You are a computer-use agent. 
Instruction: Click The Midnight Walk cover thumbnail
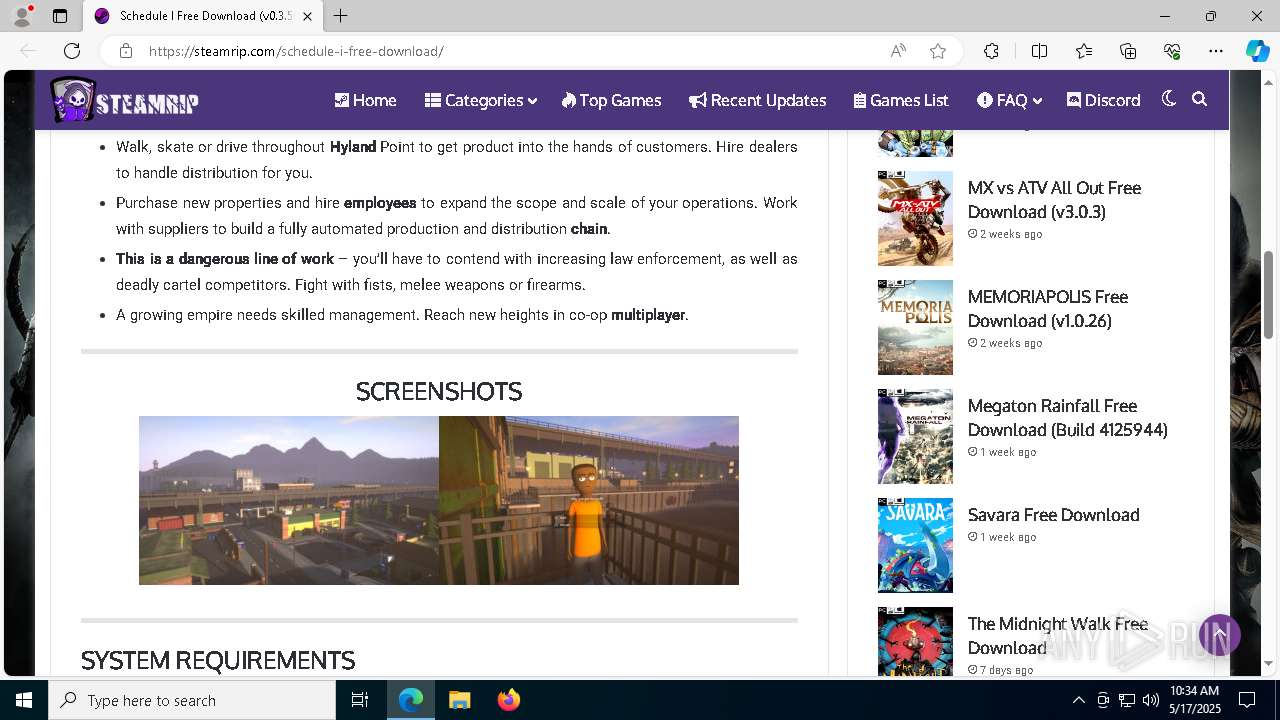915,642
